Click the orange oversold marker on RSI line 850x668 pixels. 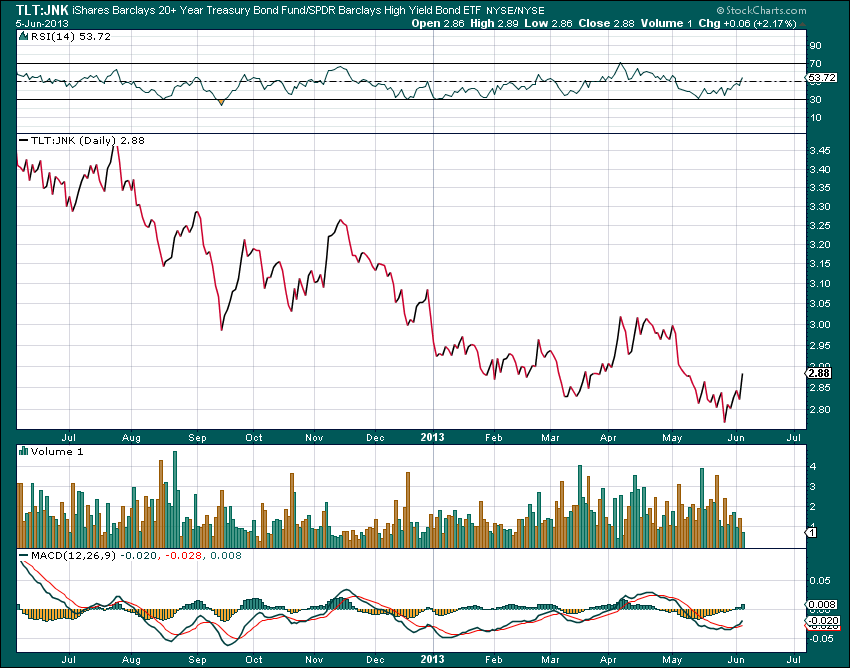[x=221, y=102]
